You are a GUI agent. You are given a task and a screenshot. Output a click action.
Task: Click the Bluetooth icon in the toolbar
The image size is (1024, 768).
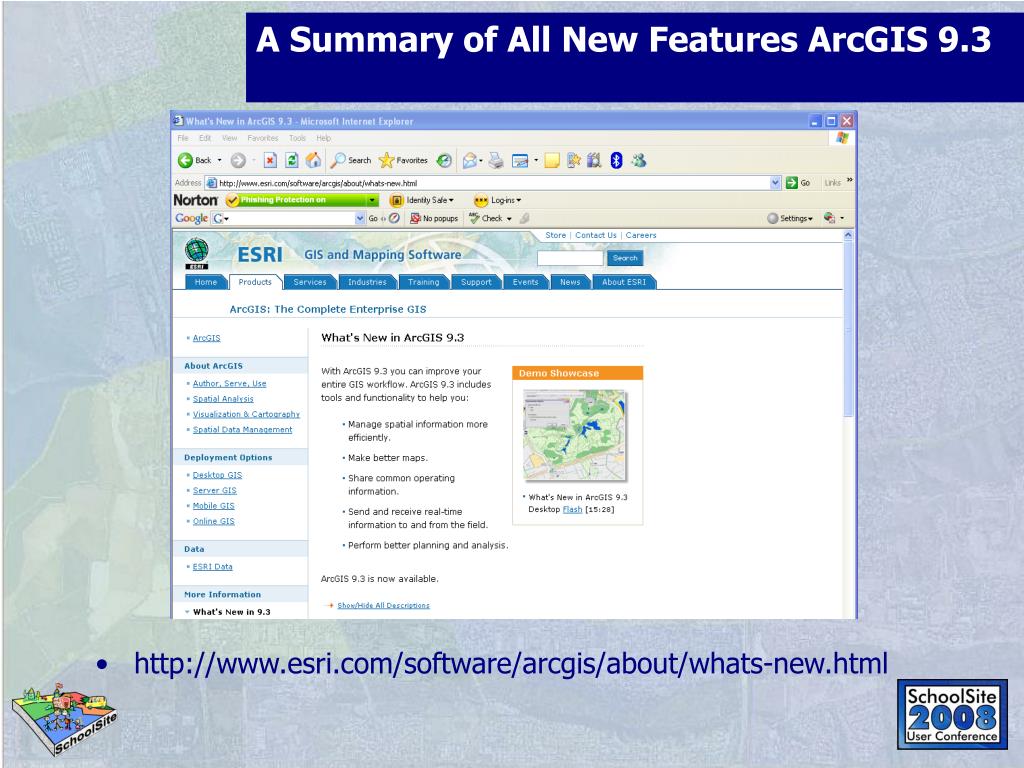coord(616,160)
